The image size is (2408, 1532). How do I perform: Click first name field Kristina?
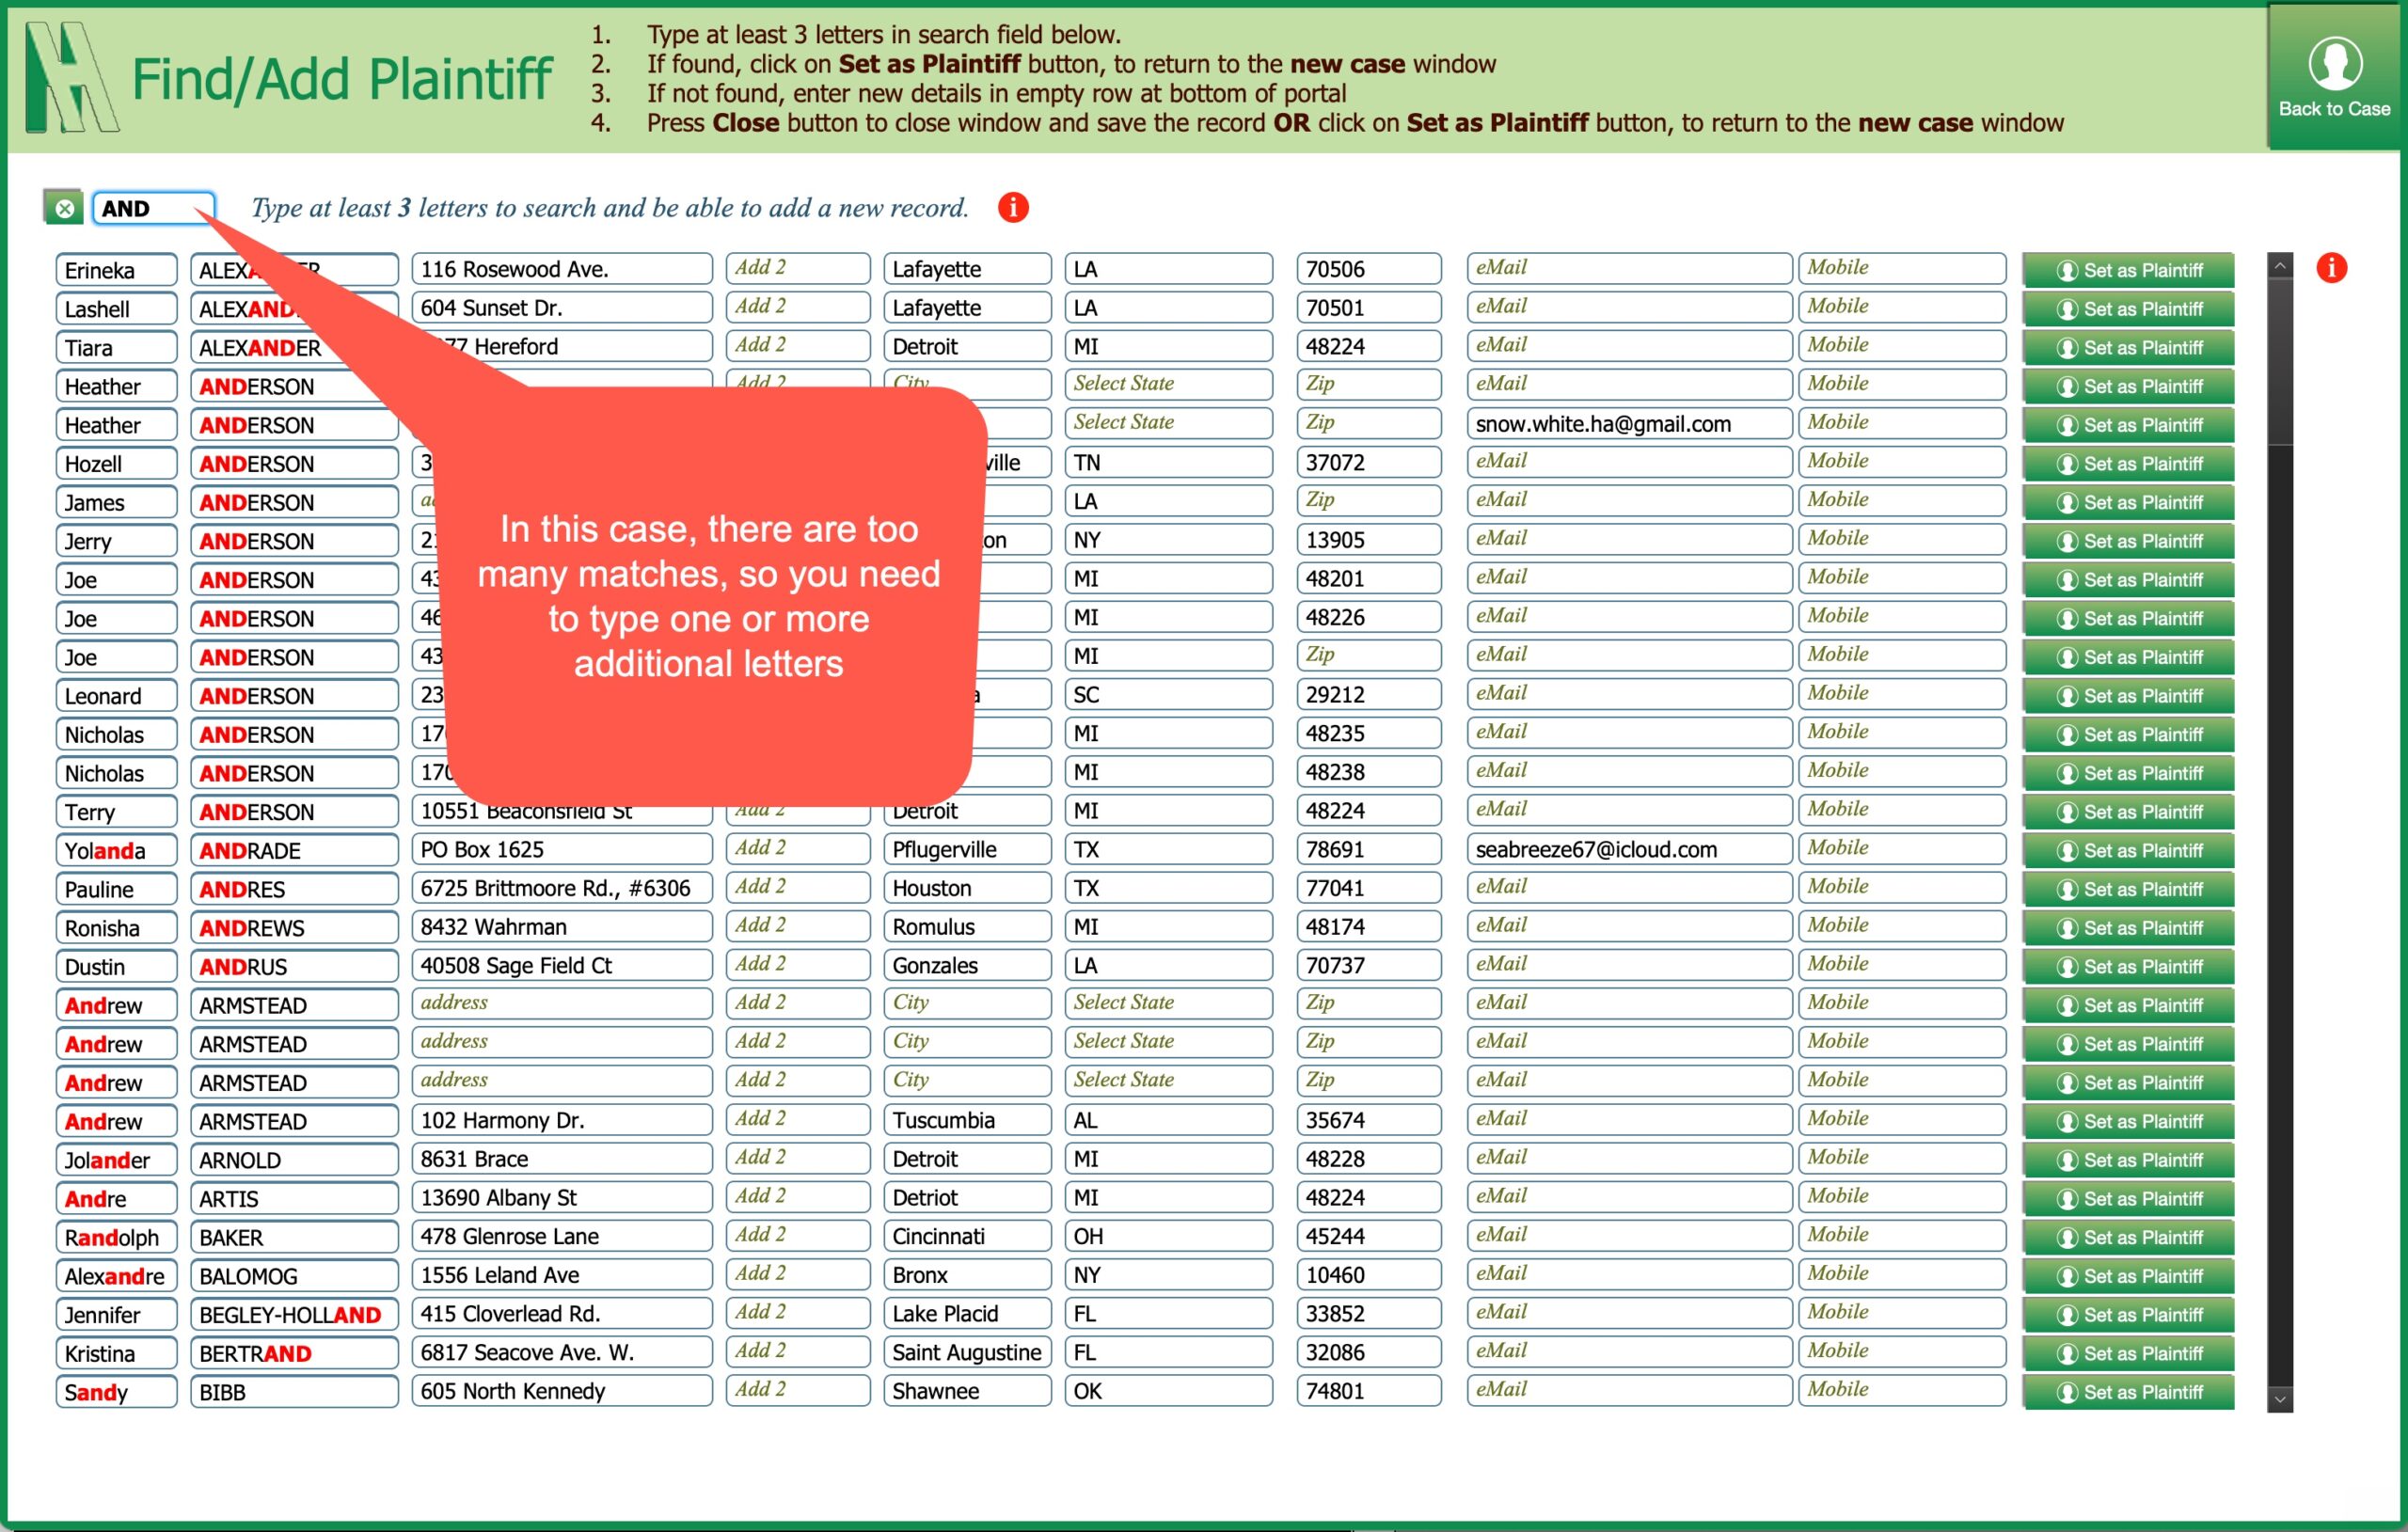coord(116,1353)
